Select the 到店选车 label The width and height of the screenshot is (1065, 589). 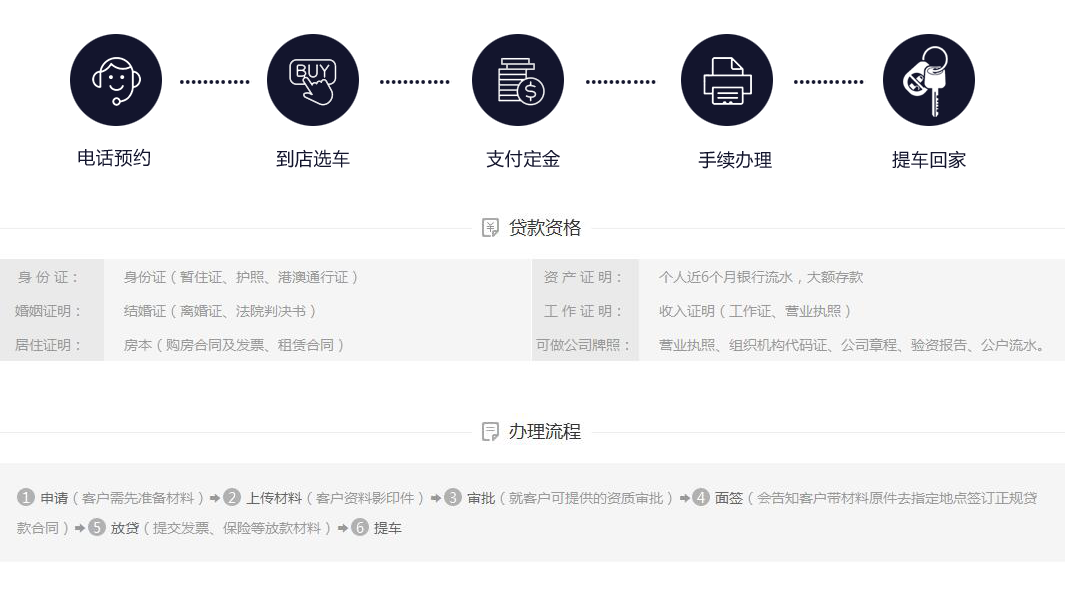pyautogui.click(x=312, y=159)
